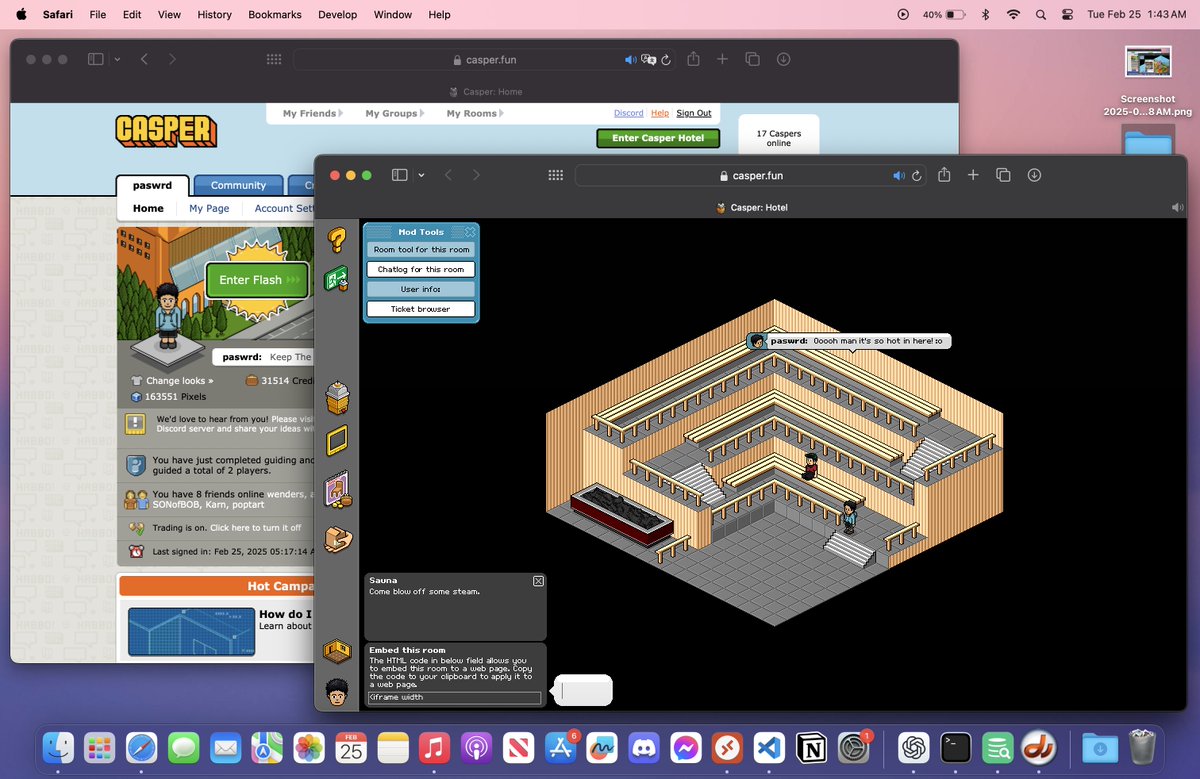Show tab overview in Hotel window
Image resolution: width=1200 pixels, height=779 pixels.
1003,175
